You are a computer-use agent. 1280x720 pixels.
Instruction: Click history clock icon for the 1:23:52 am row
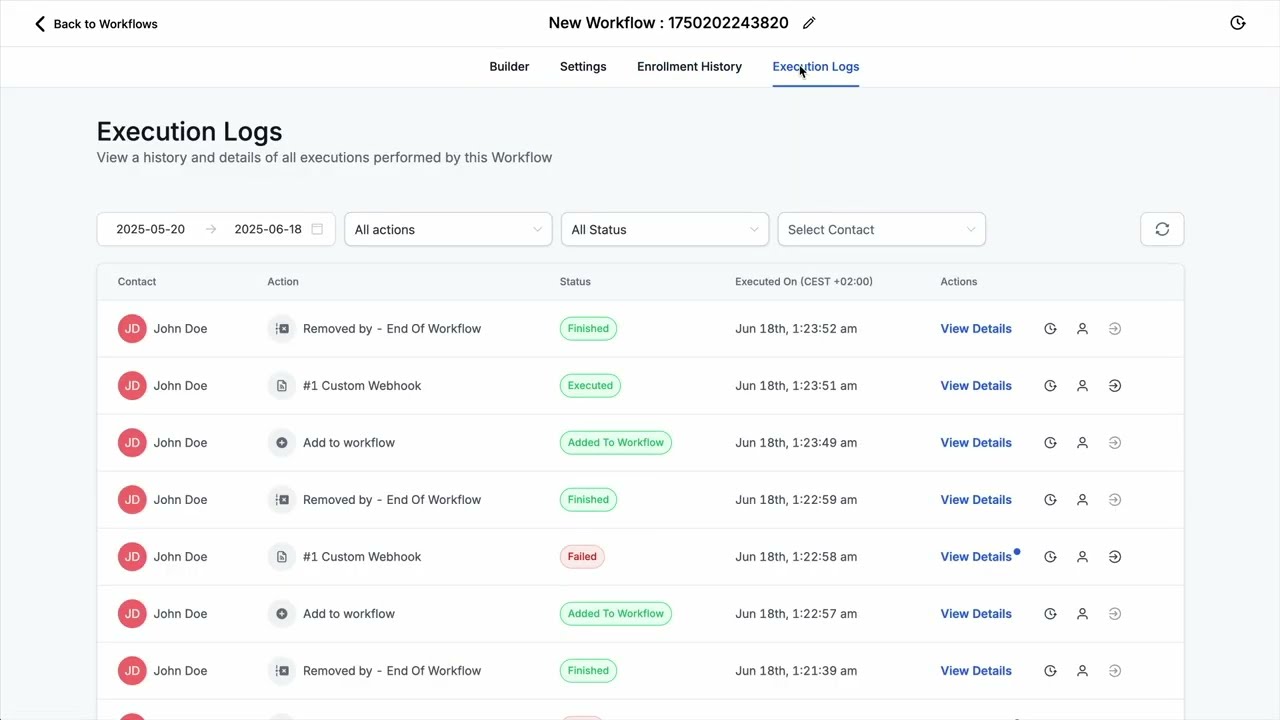(1050, 329)
